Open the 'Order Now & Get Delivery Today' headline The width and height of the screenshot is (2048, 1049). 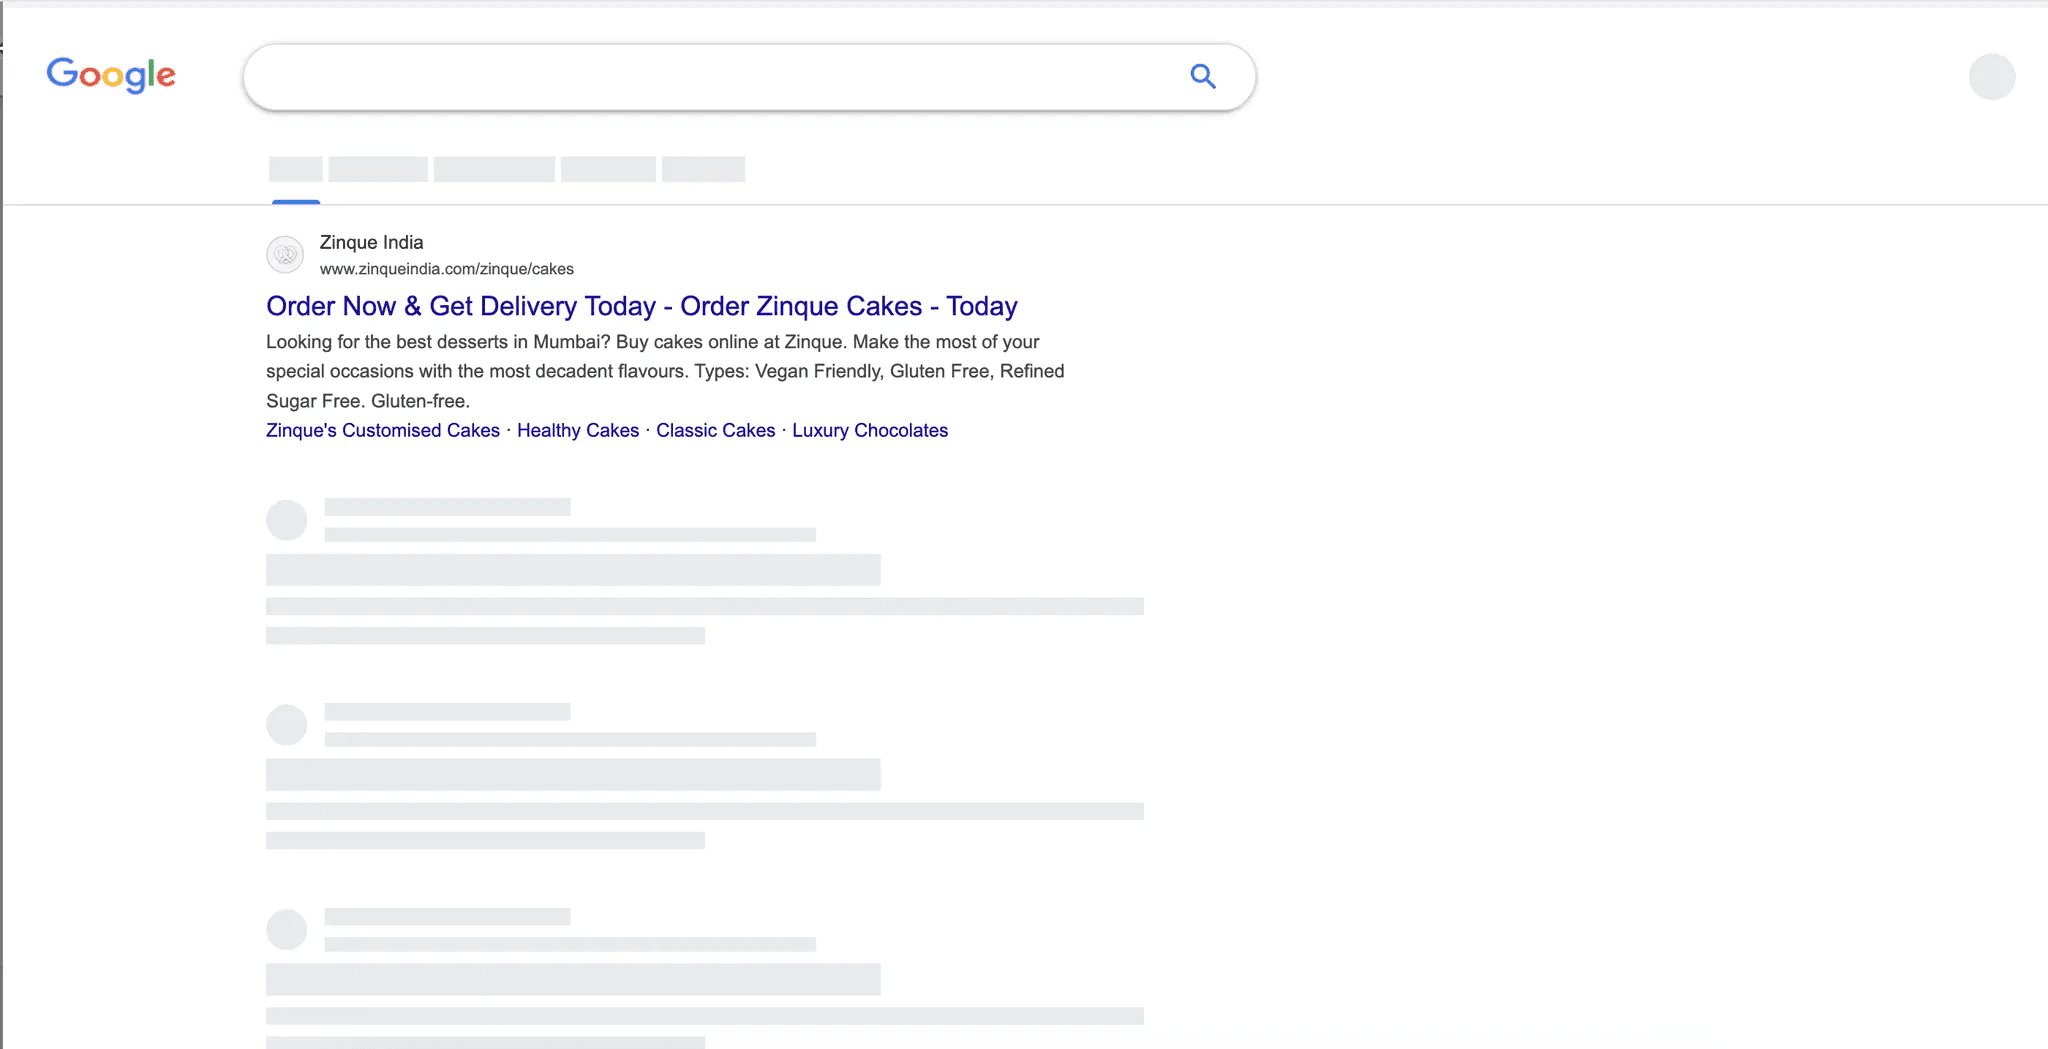click(642, 306)
